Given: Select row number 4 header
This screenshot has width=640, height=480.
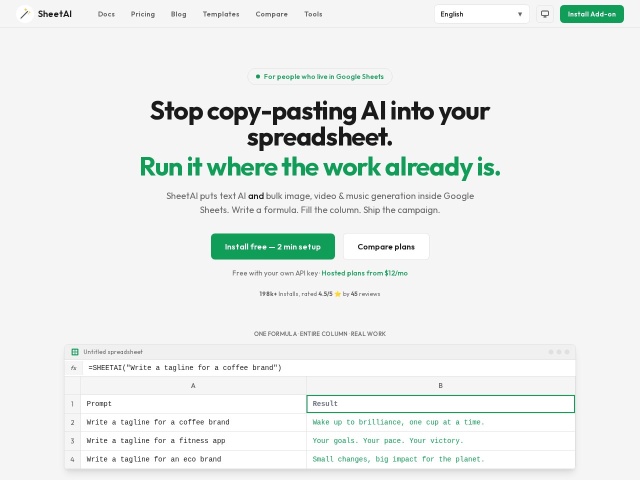Looking at the screenshot, I should click(x=73, y=459).
